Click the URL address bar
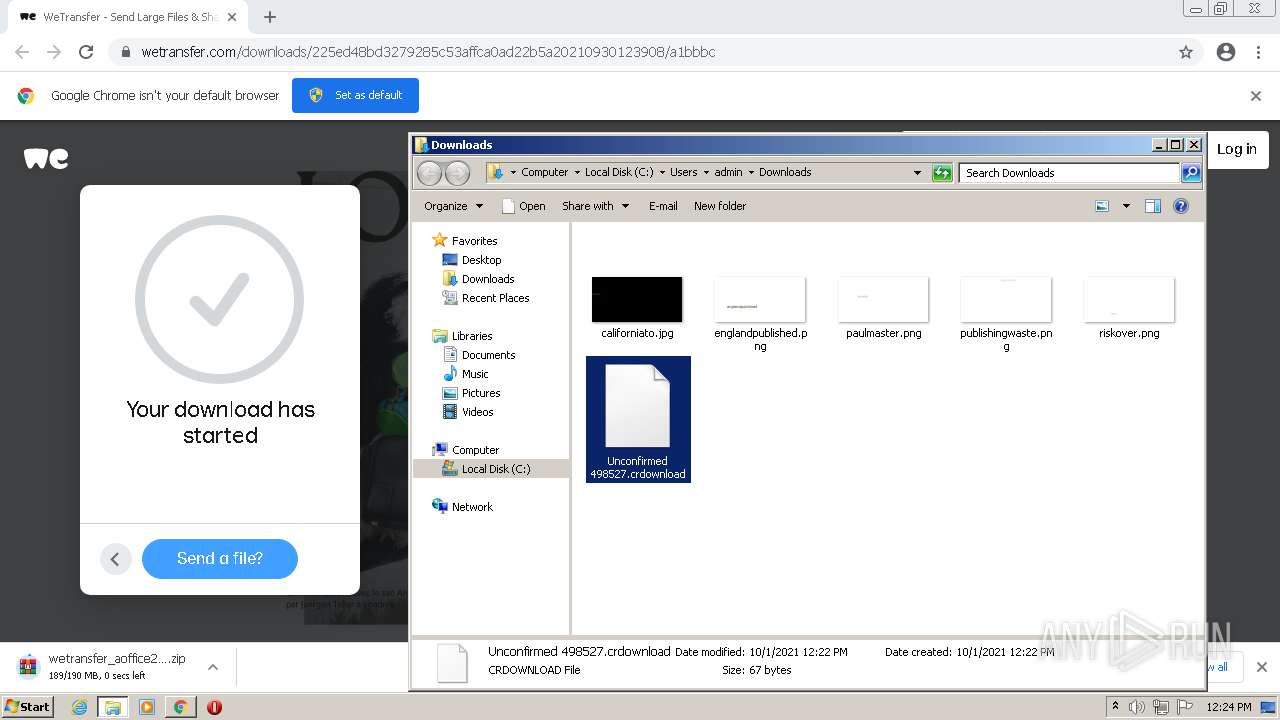The image size is (1280, 720). (640, 52)
